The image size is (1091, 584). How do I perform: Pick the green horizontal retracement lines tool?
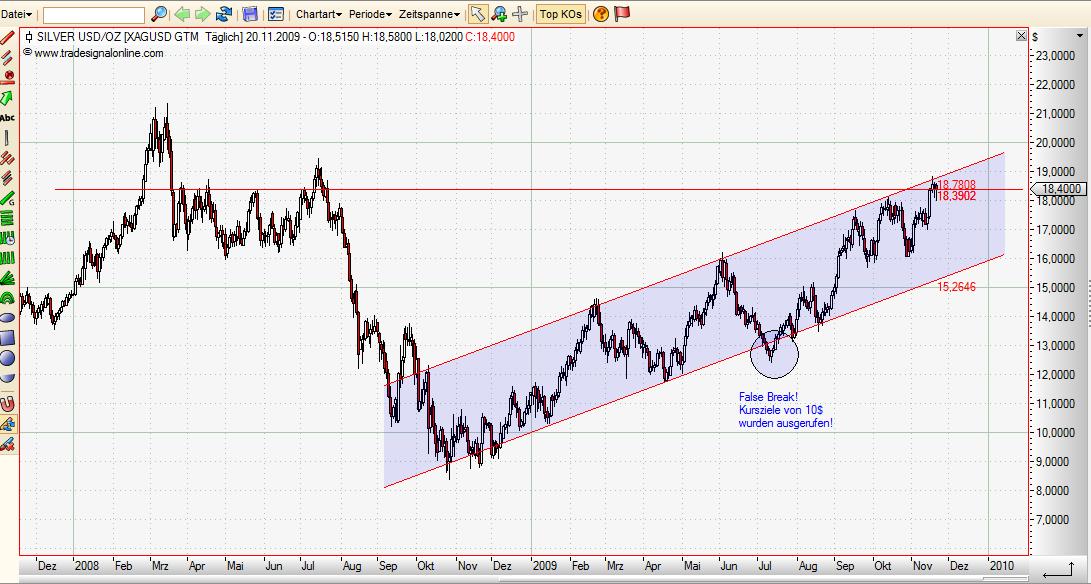click(x=8, y=219)
